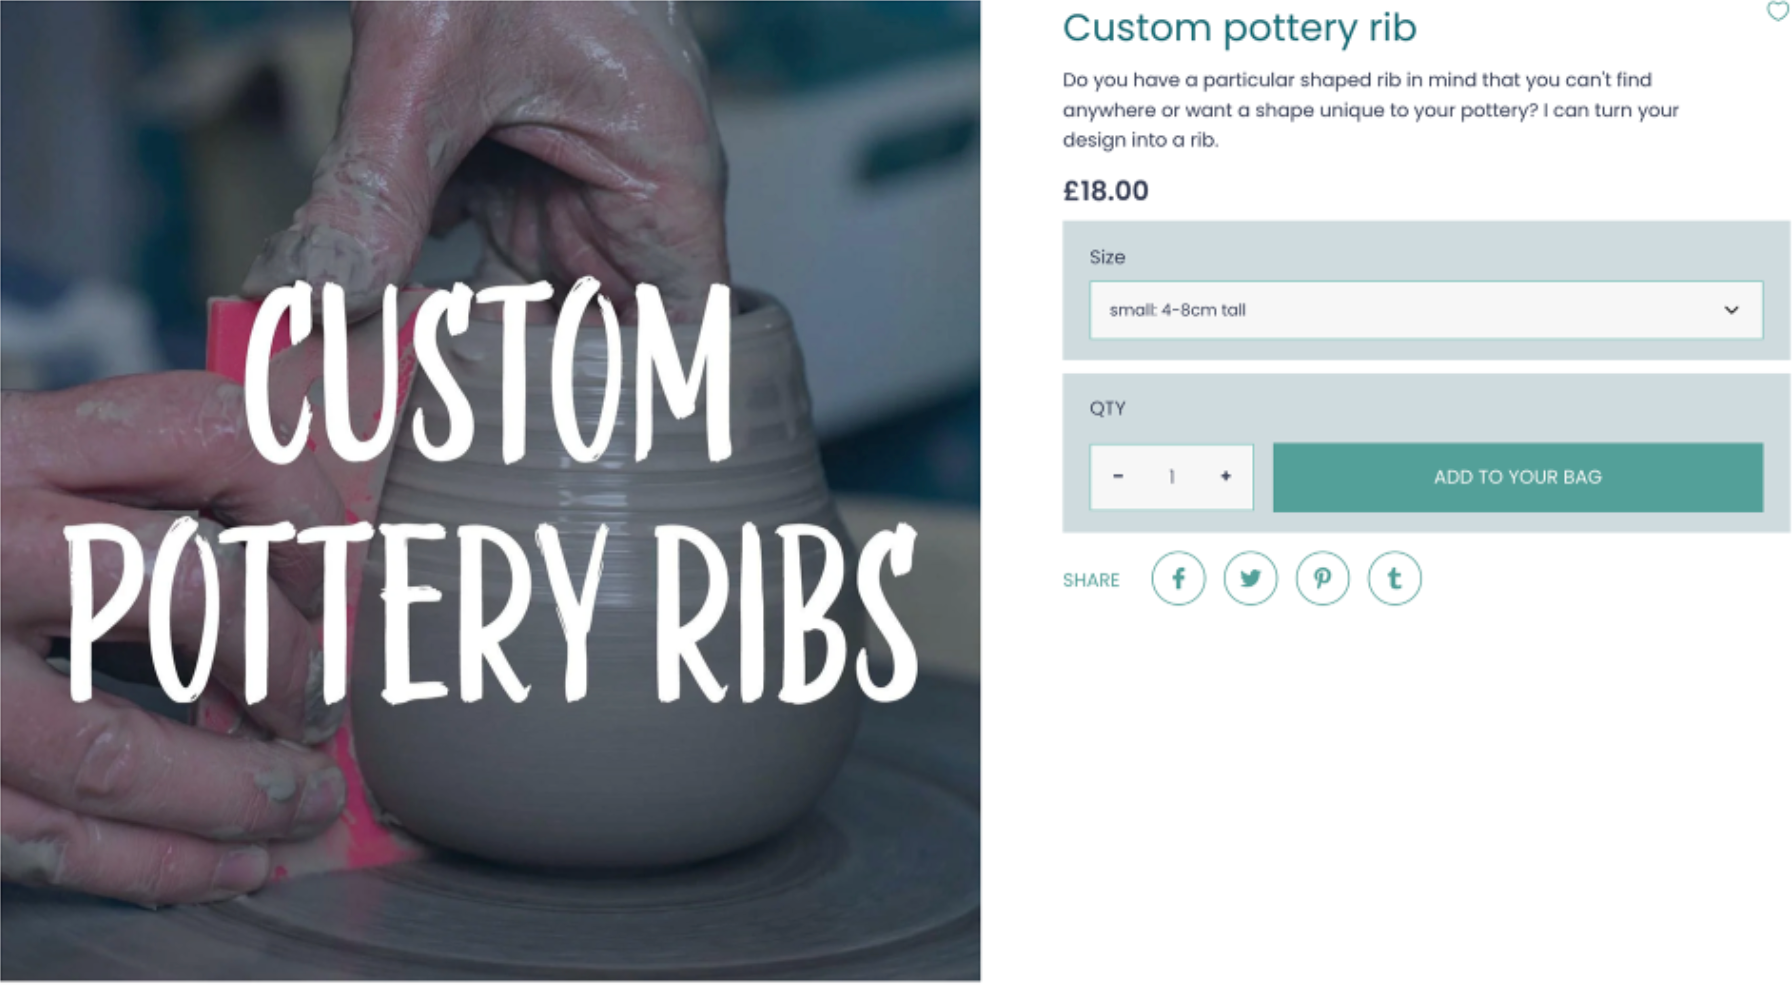1792x988 pixels.
Task: Increase quantity with the plus button
Action: (1225, 477)
